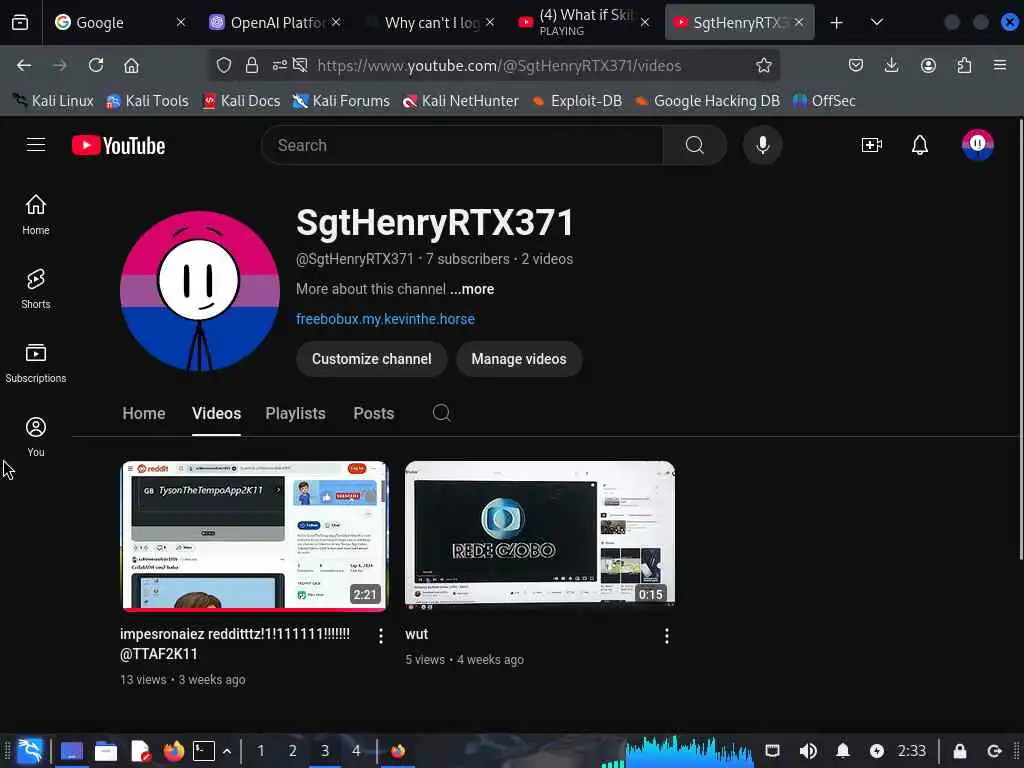1024x768 pixels.
Task: Open the You section in the sidebar
Action: point(36,436)
